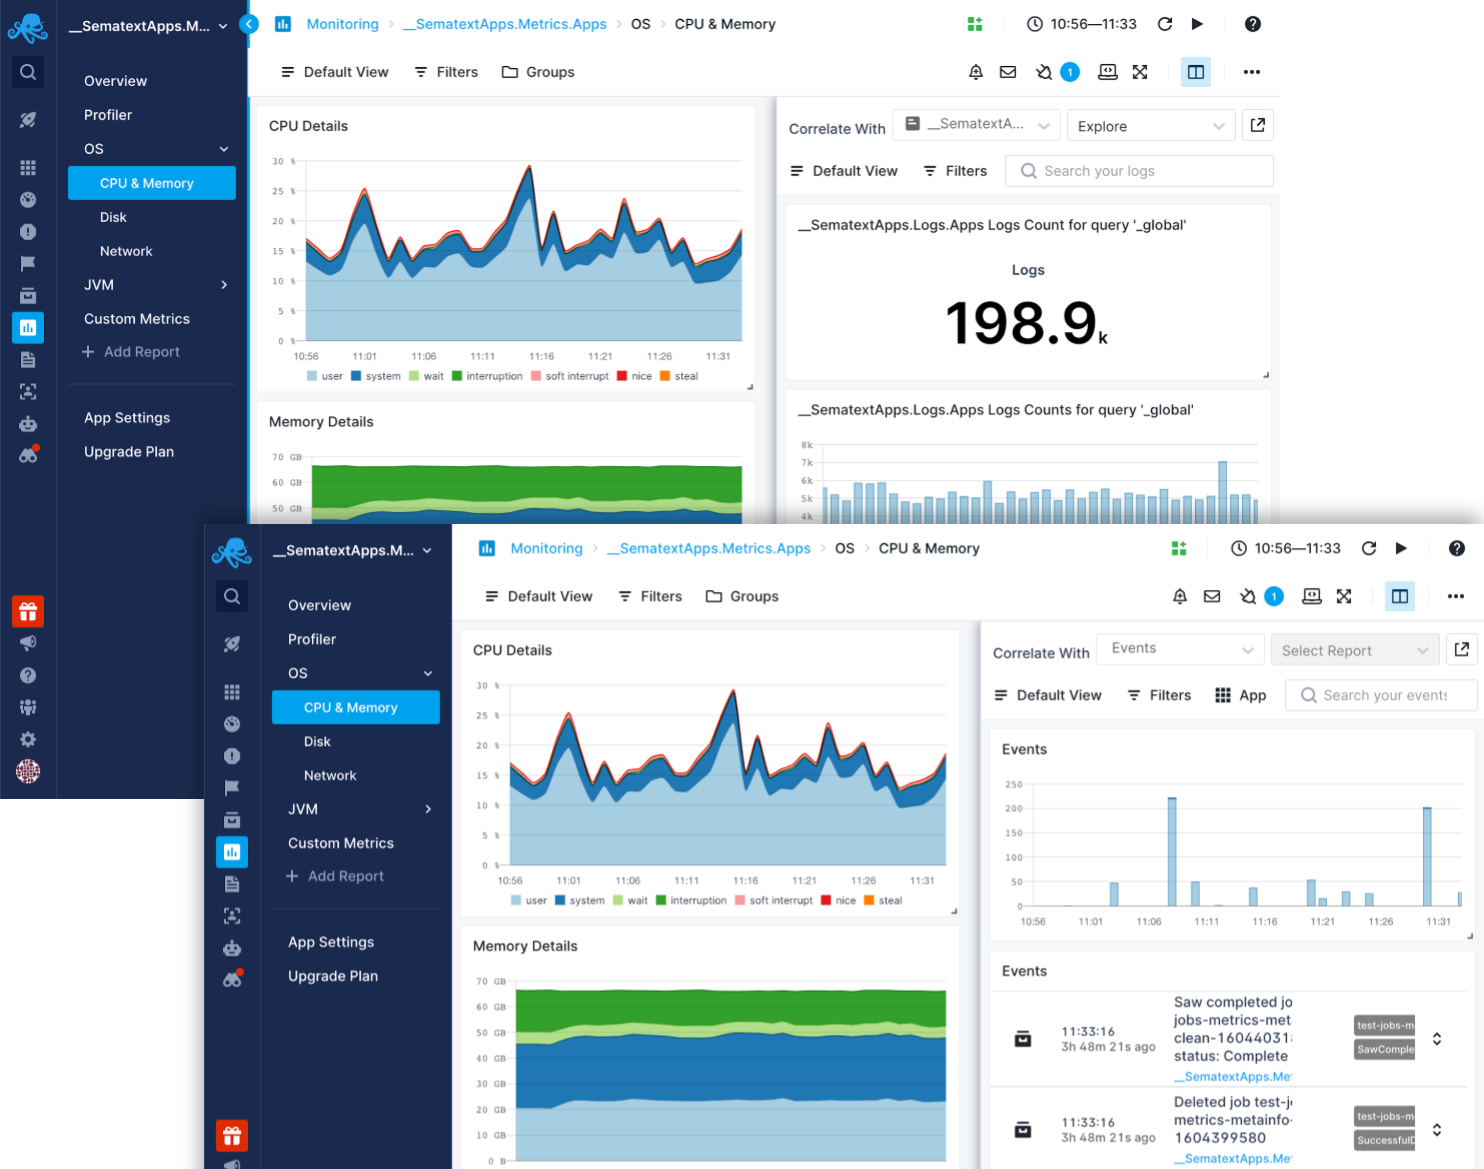Screen dimensions: 1484x1169
Task: Open App Settings in front window navigation
Action: tap(331, 942)
